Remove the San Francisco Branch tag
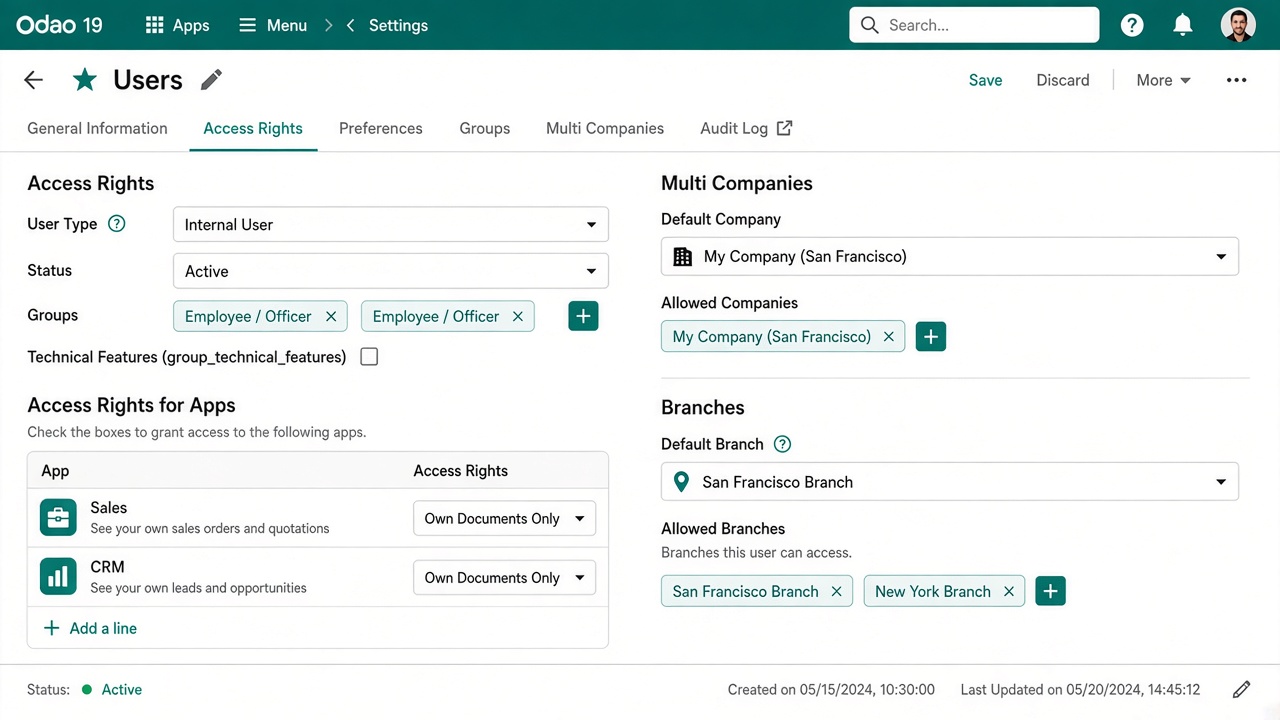 click(x=837, y=591)
